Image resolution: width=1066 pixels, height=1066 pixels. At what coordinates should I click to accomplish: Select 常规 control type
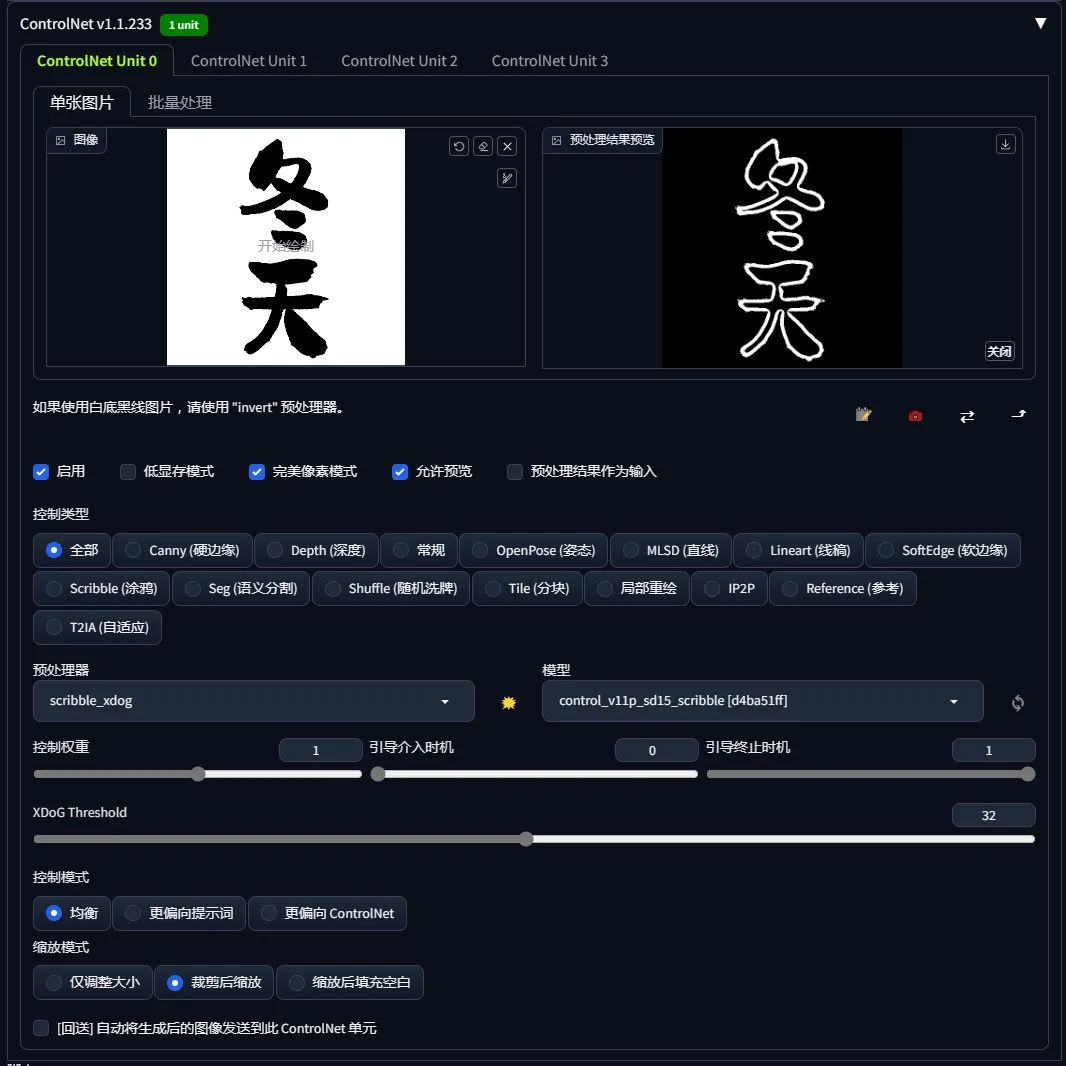click(x=419, y=551)
